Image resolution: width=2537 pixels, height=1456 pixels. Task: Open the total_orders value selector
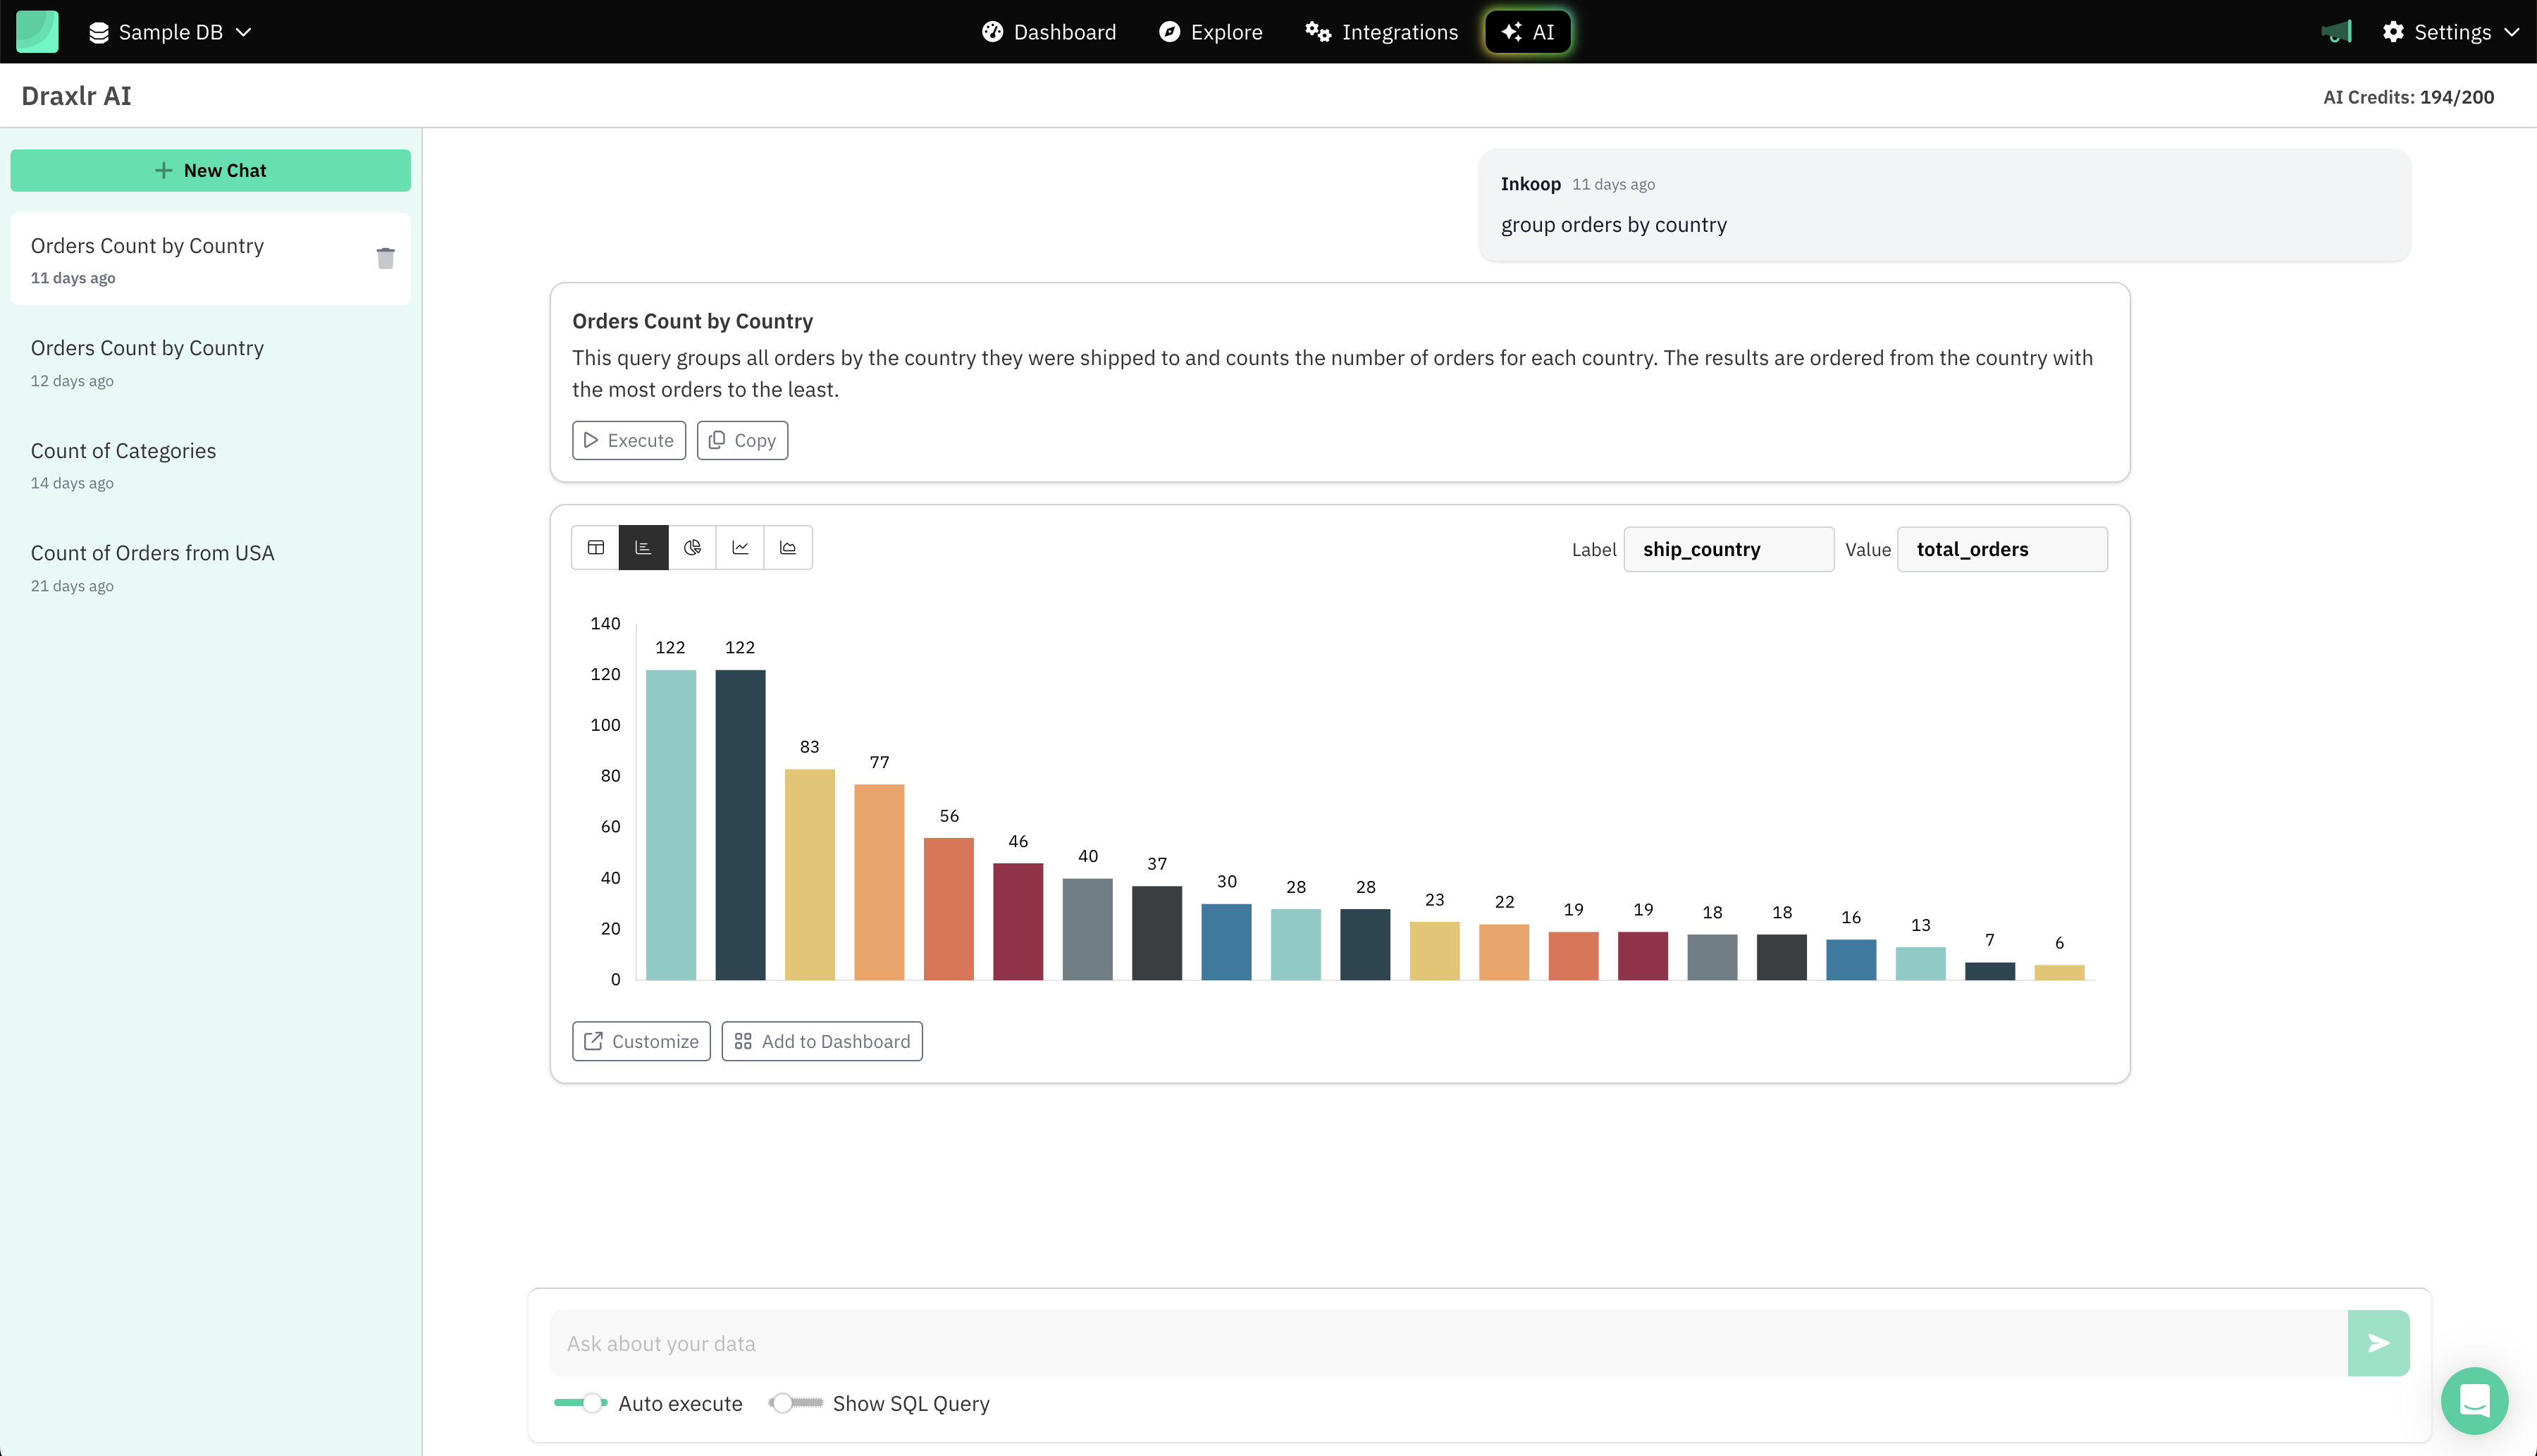(x=2001, y=549)
